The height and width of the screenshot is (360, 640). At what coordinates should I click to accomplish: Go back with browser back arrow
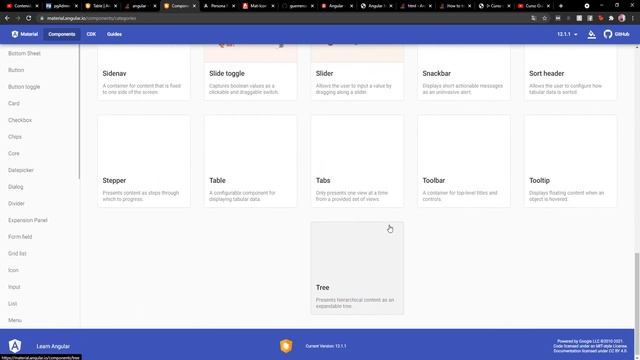(7, 18)
